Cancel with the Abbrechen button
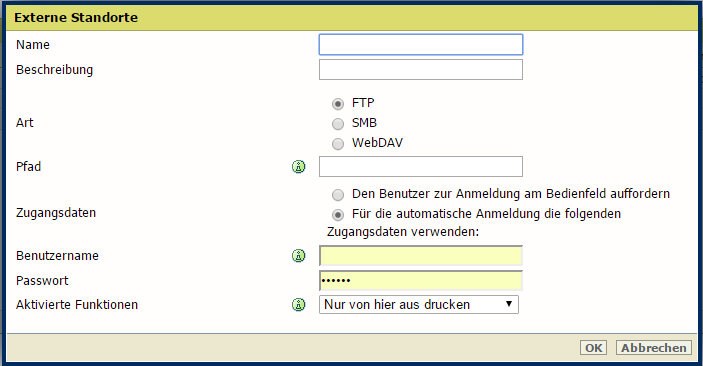Viewport: 703px width, 366px height. coord(654,348)
